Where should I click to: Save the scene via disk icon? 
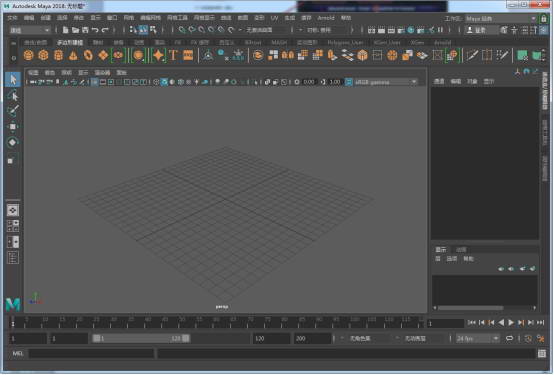[85, 30]
